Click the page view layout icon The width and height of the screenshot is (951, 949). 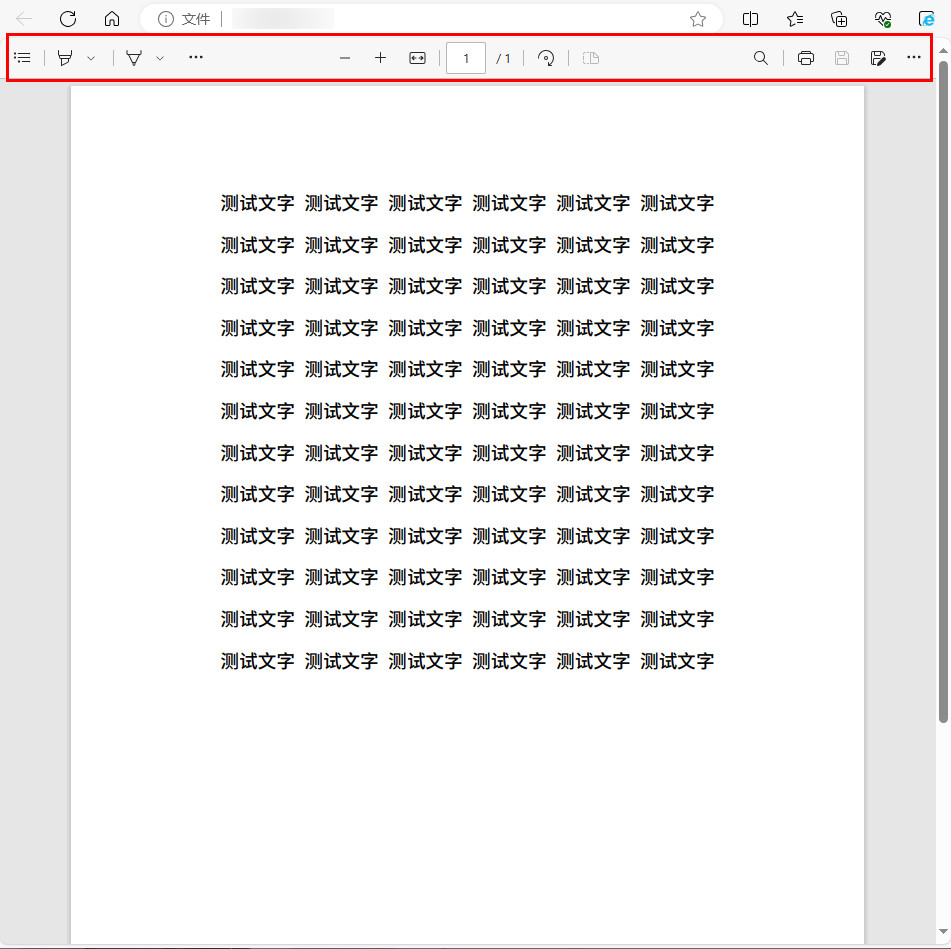point(591,58)
